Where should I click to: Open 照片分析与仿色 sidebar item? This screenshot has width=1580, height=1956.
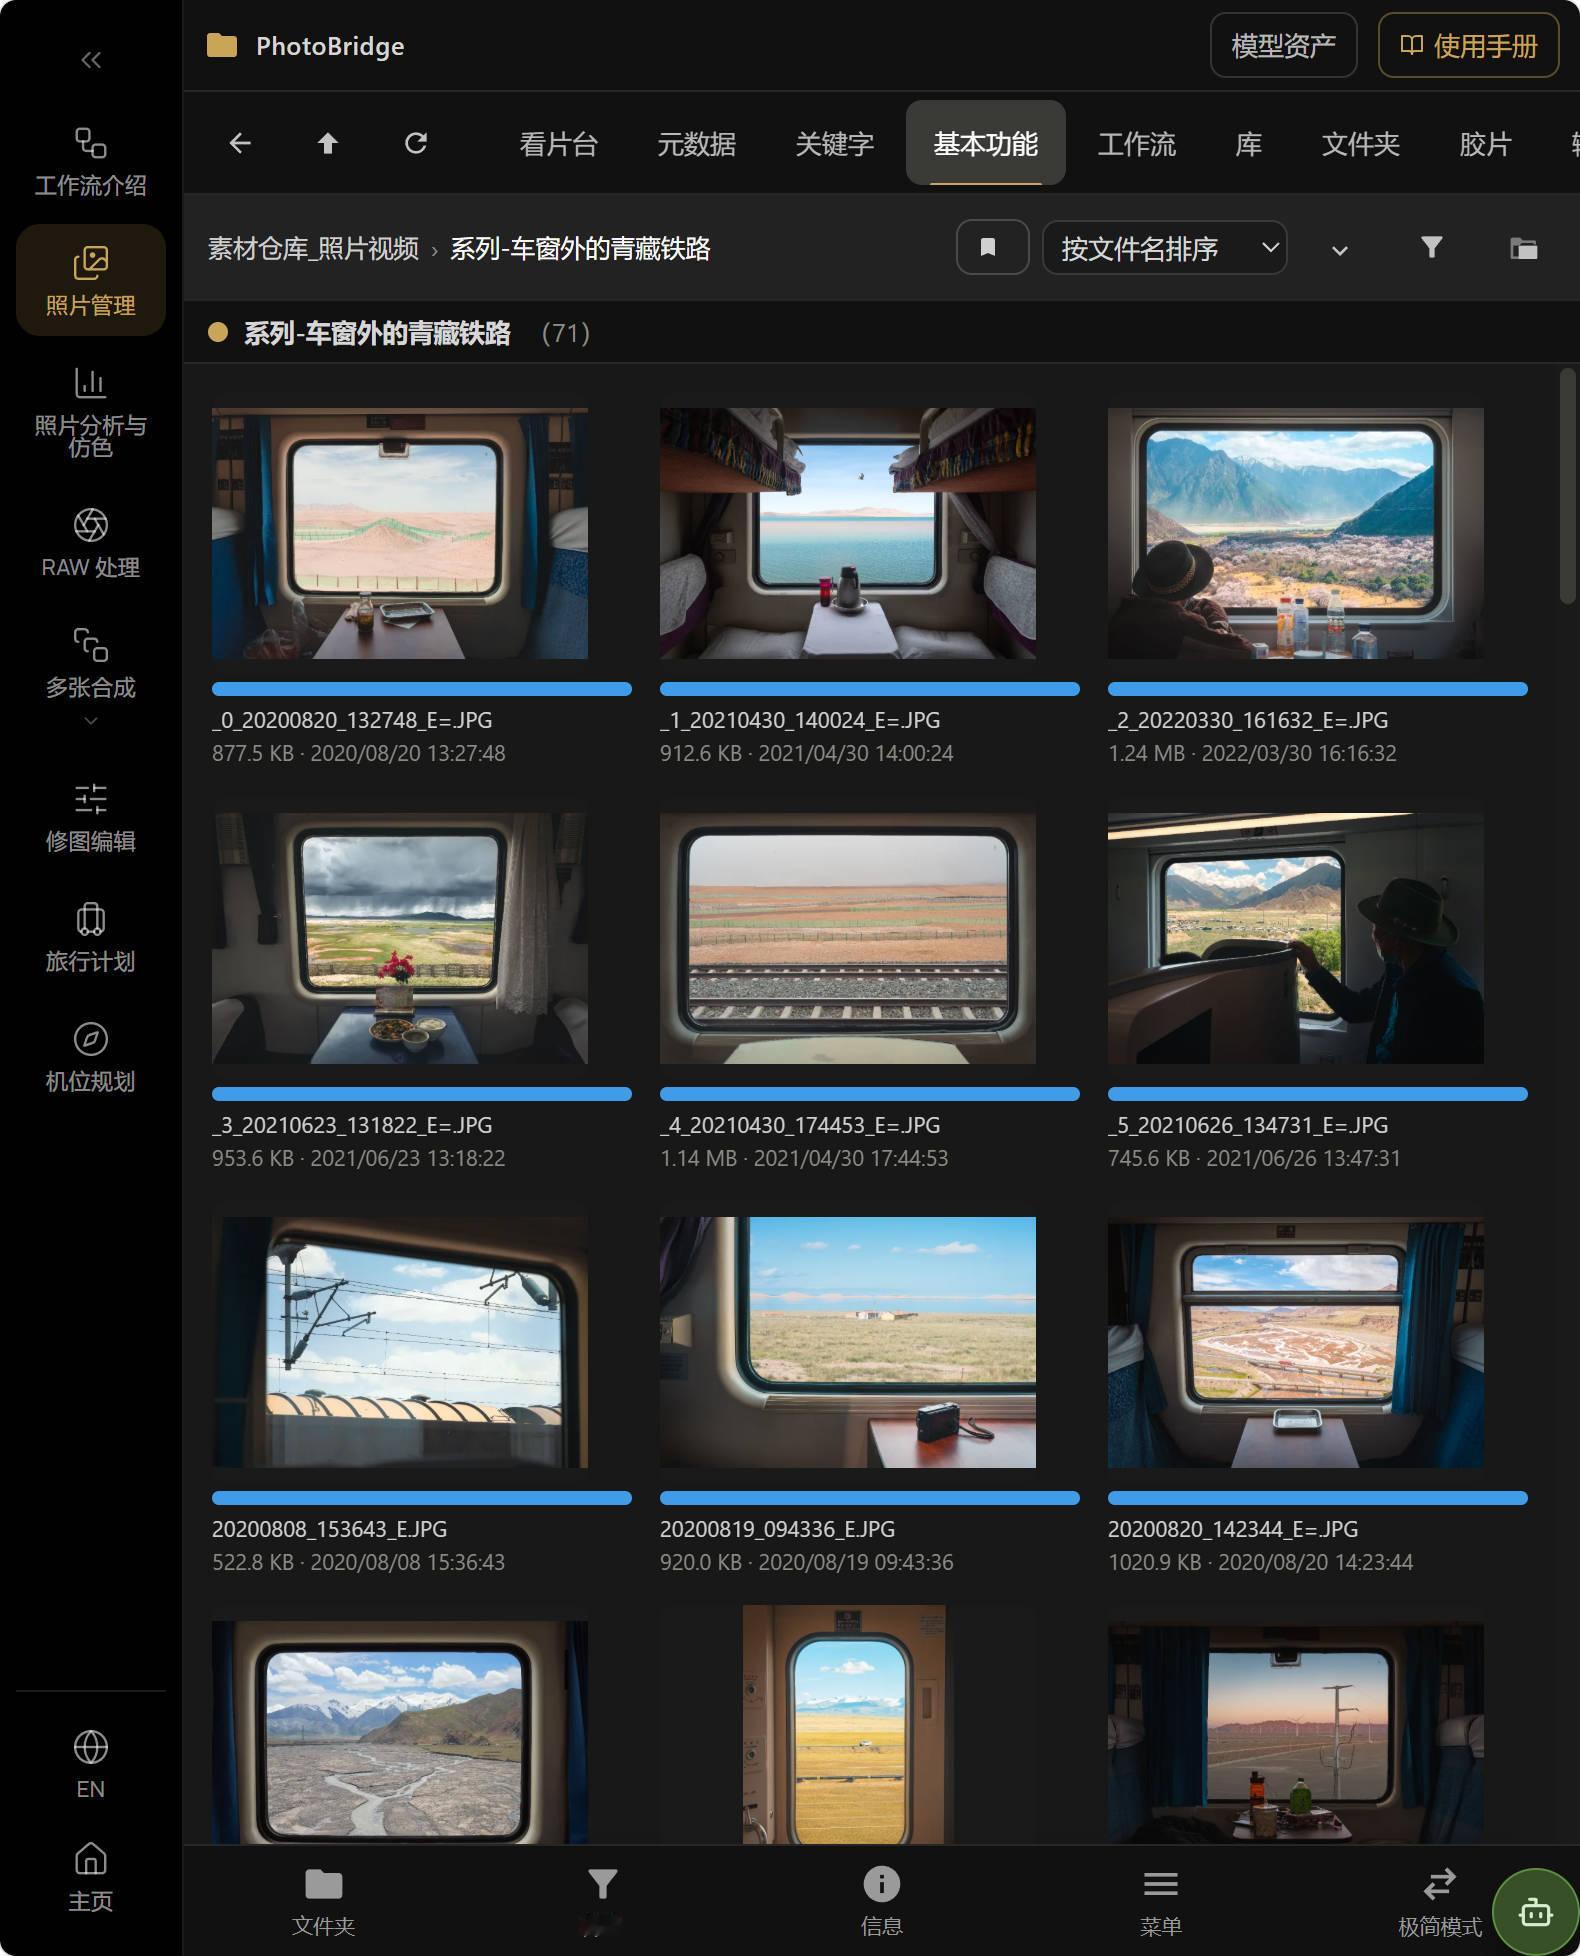[91, 412]
